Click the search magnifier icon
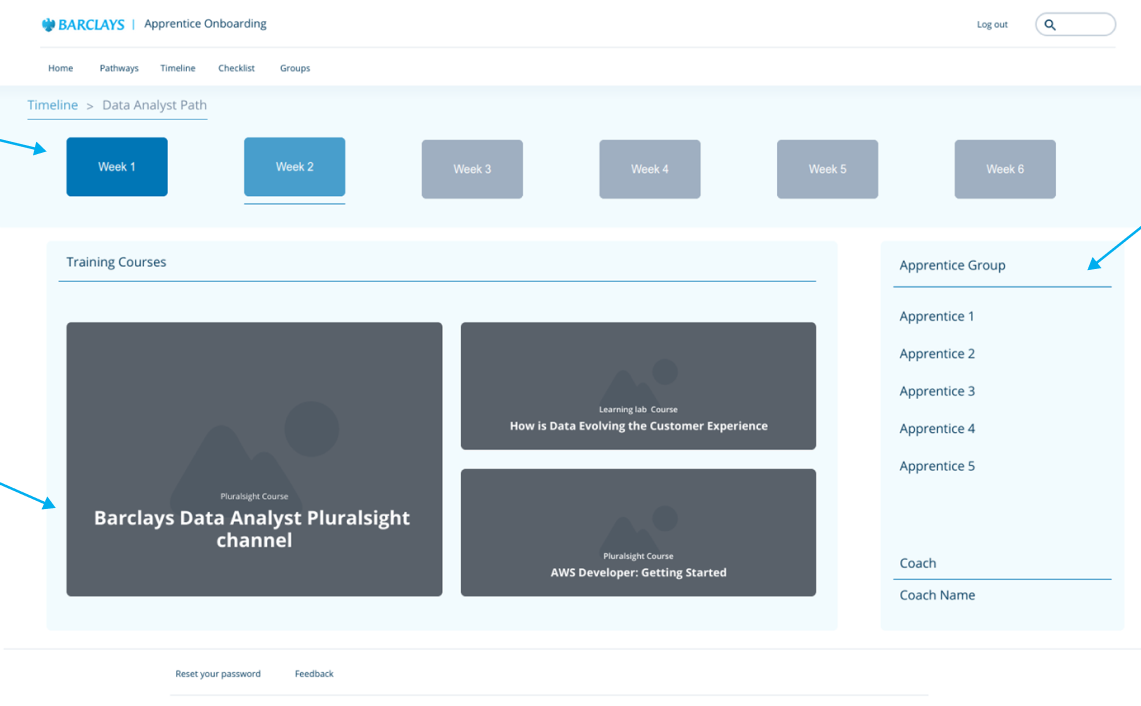The width and height of the screenshot is (1141, 706). point(1050,25)
